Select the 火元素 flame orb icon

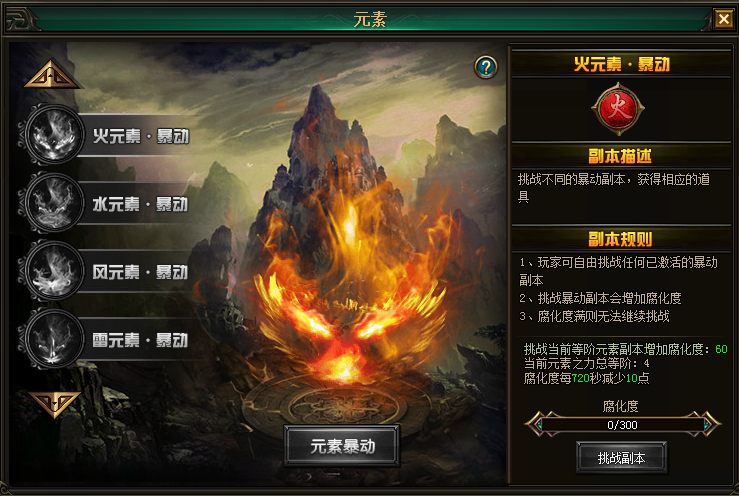54,134
